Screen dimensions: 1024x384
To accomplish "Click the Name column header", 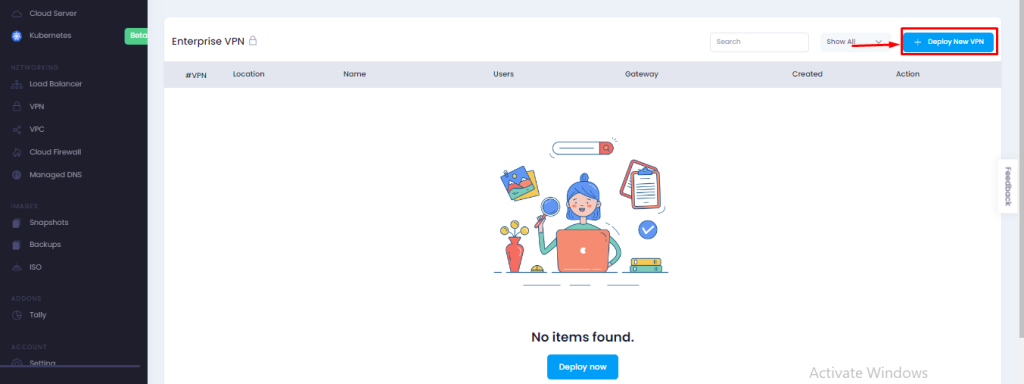I will [355, 74].
